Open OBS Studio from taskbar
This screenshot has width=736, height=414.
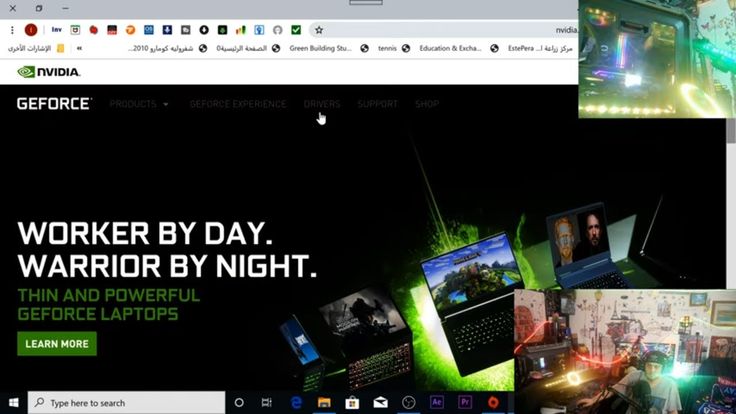click(x=409, y=403)
